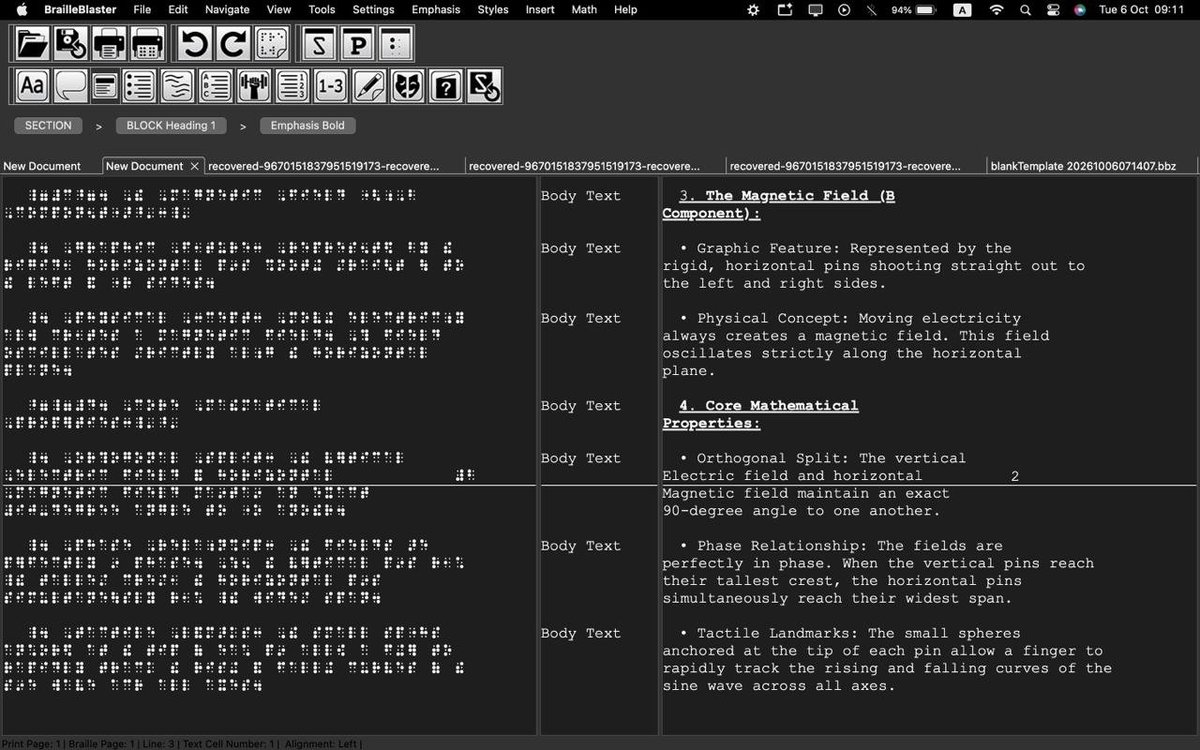The width and height of the screenshot is (1200, 750).
Task: Click the theater masks icon
Action: (x=407, y=86)
